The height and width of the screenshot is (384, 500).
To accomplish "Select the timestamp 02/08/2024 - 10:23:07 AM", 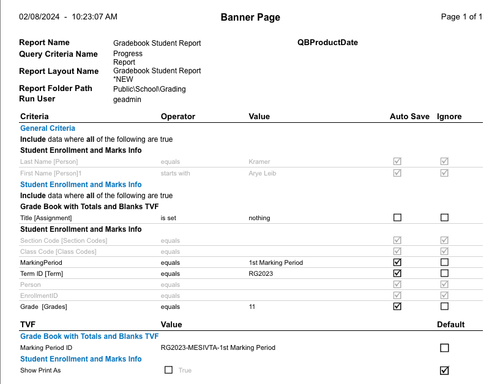I will tap(68, 17).
